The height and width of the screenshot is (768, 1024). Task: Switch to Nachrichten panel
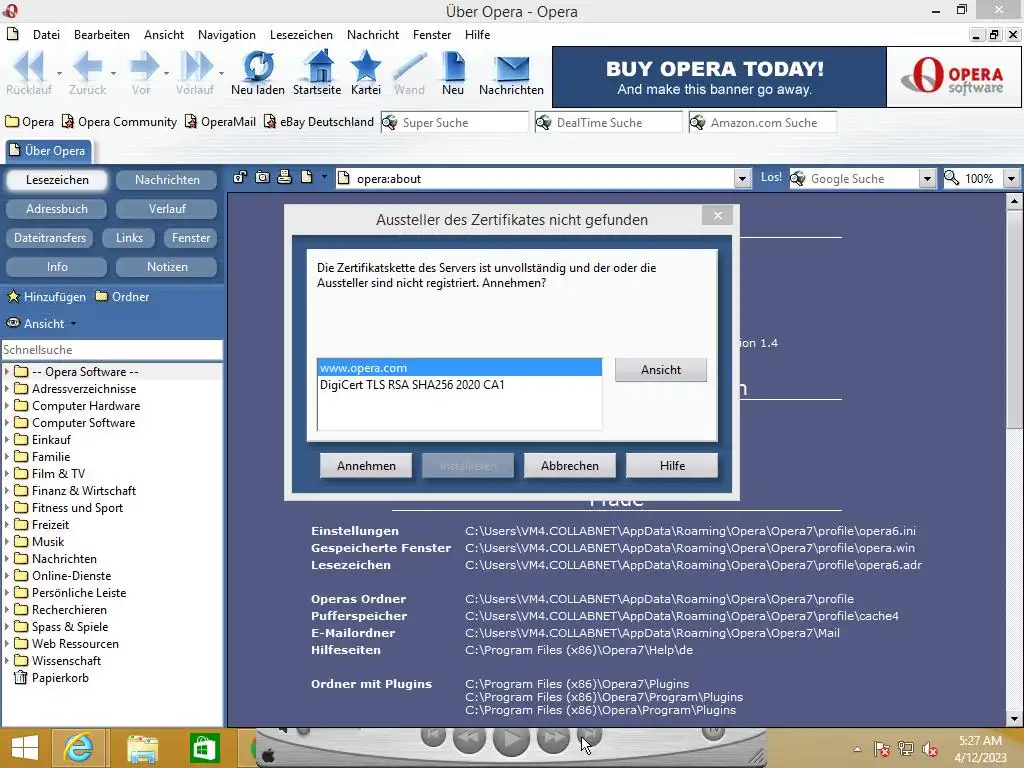167,180
